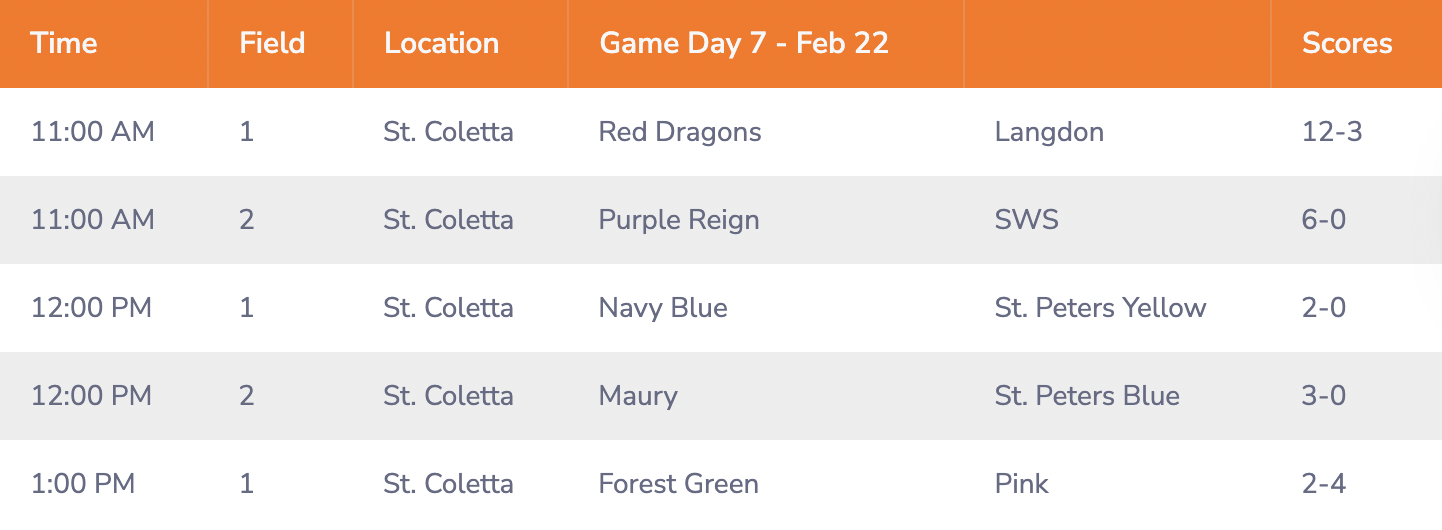
Task: Open the Maury team name
Action: (637, 396)
